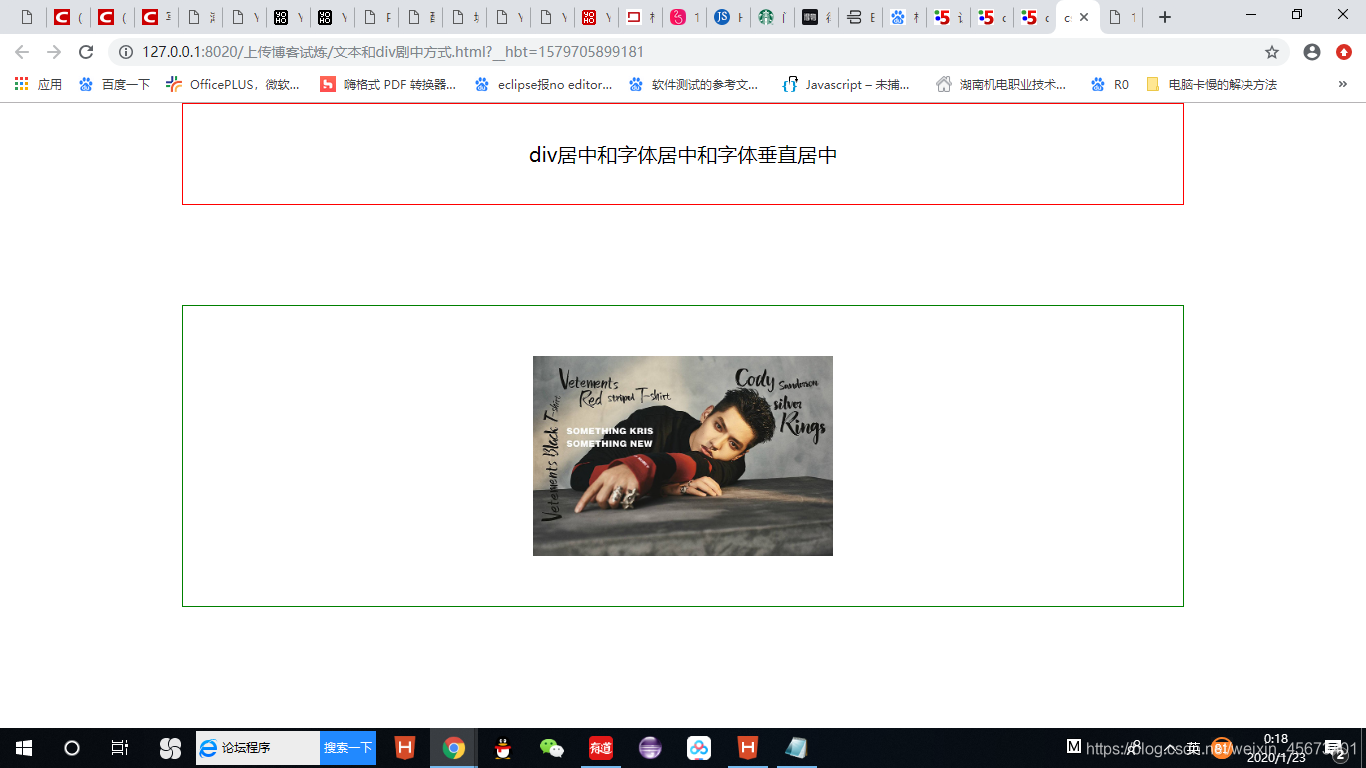
Task: Go back to the previous page
Action: [22, 52]
